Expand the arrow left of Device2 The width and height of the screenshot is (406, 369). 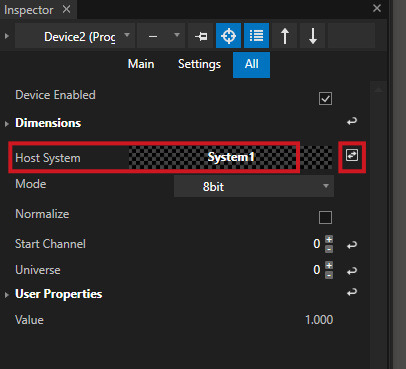pos(7,36)
